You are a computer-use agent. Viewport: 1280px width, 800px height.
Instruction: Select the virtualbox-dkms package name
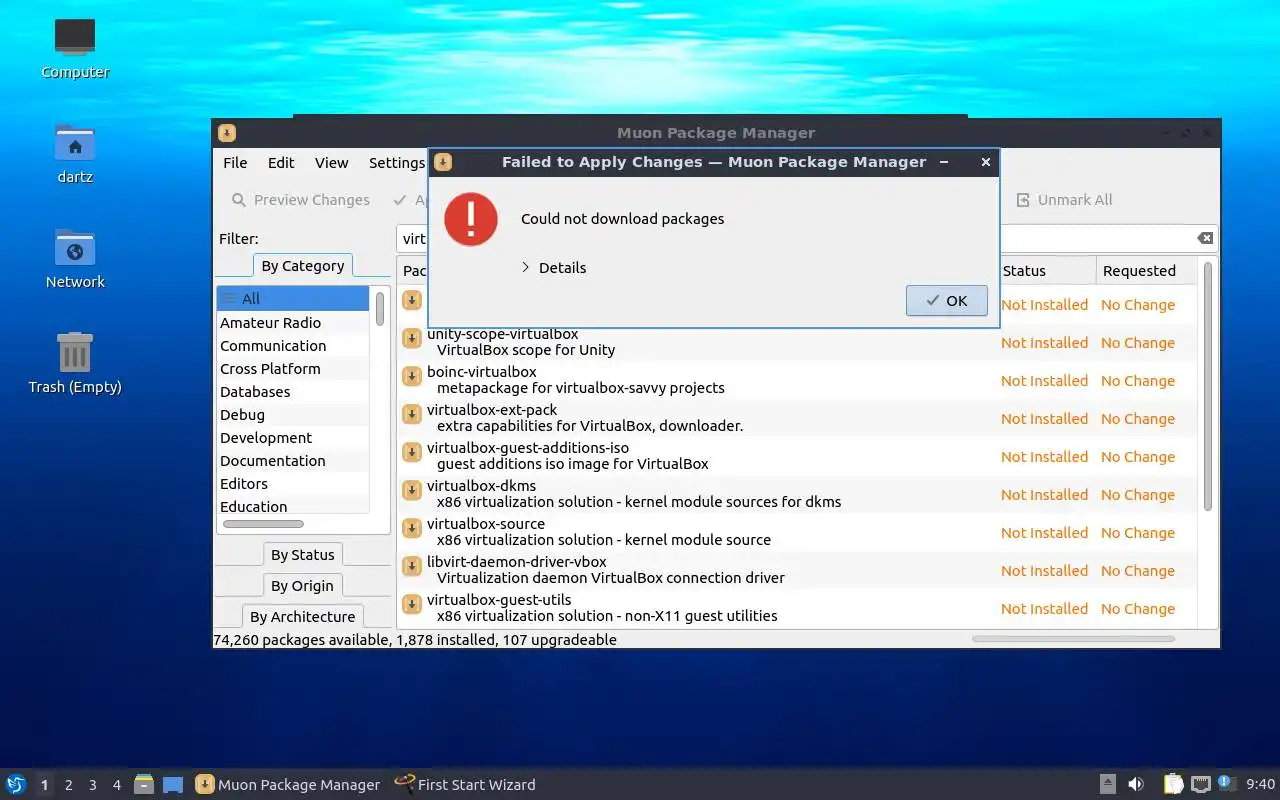[x=481, y=486]
